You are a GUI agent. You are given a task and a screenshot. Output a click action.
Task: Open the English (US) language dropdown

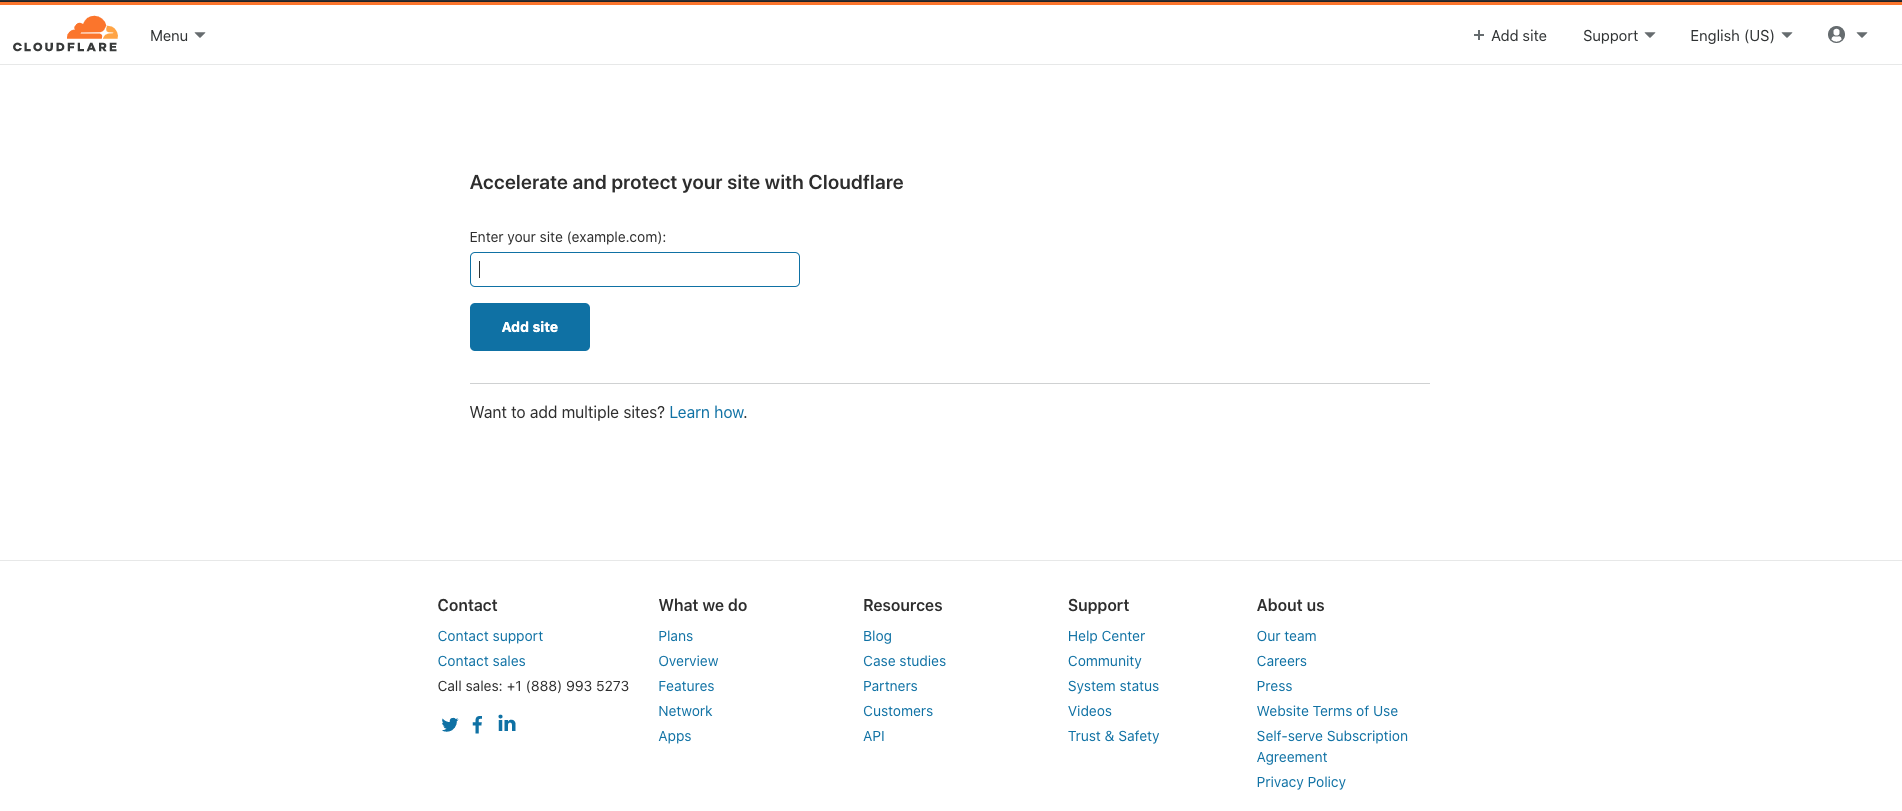(1741, 35)
